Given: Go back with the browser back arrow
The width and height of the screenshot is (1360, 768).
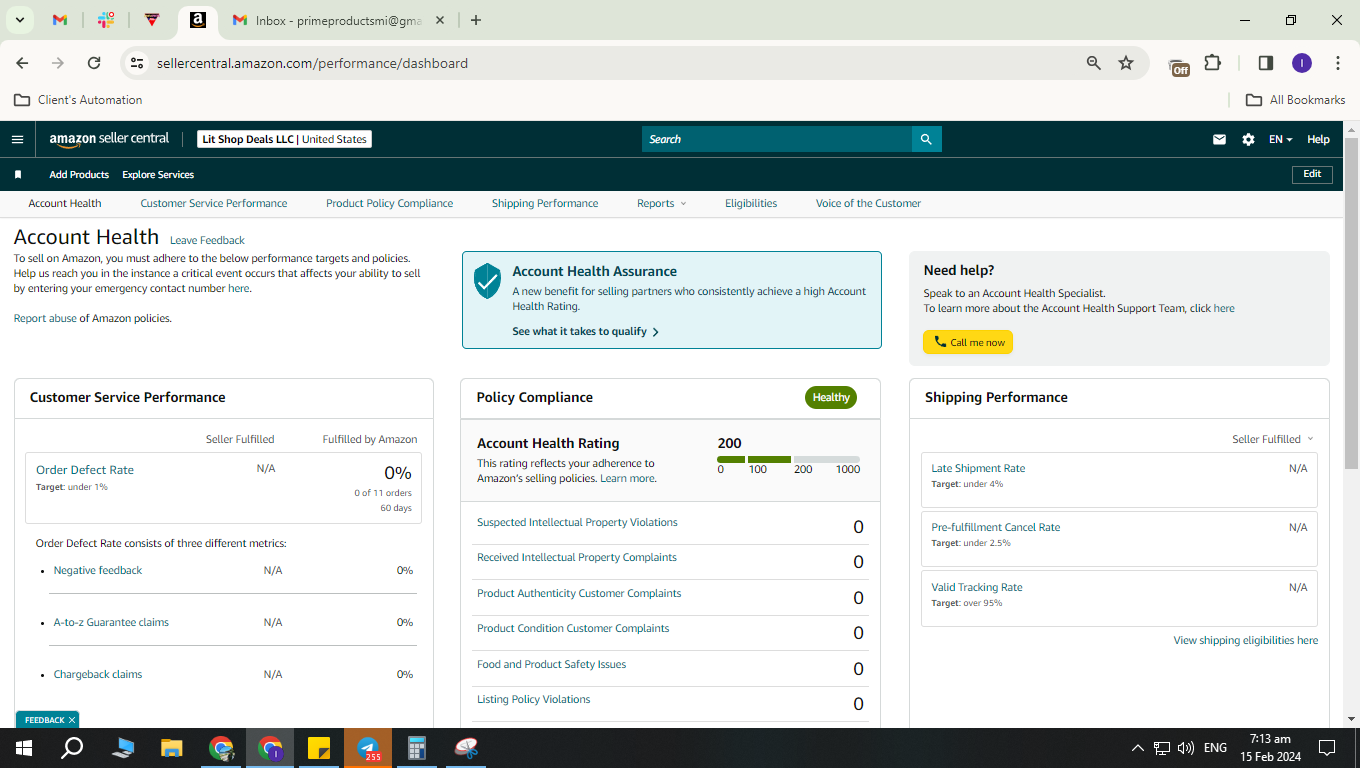Looking at the screenshot, I should pos(22,63).
